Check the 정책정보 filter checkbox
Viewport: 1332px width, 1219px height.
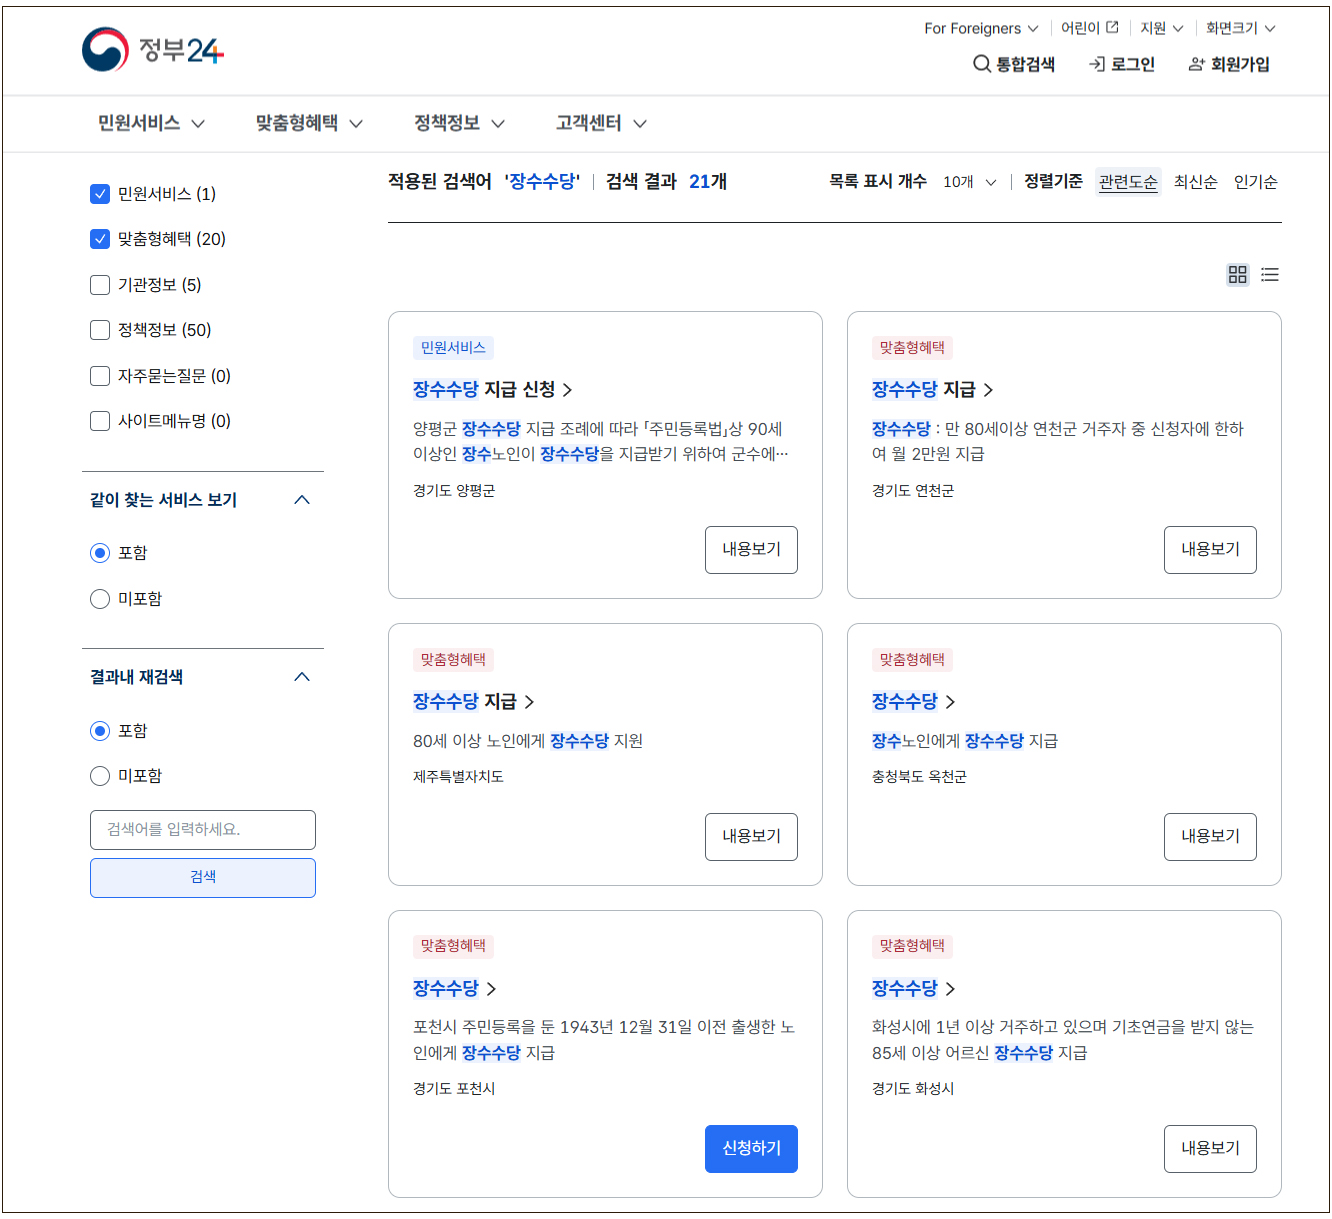coord(100,330)
